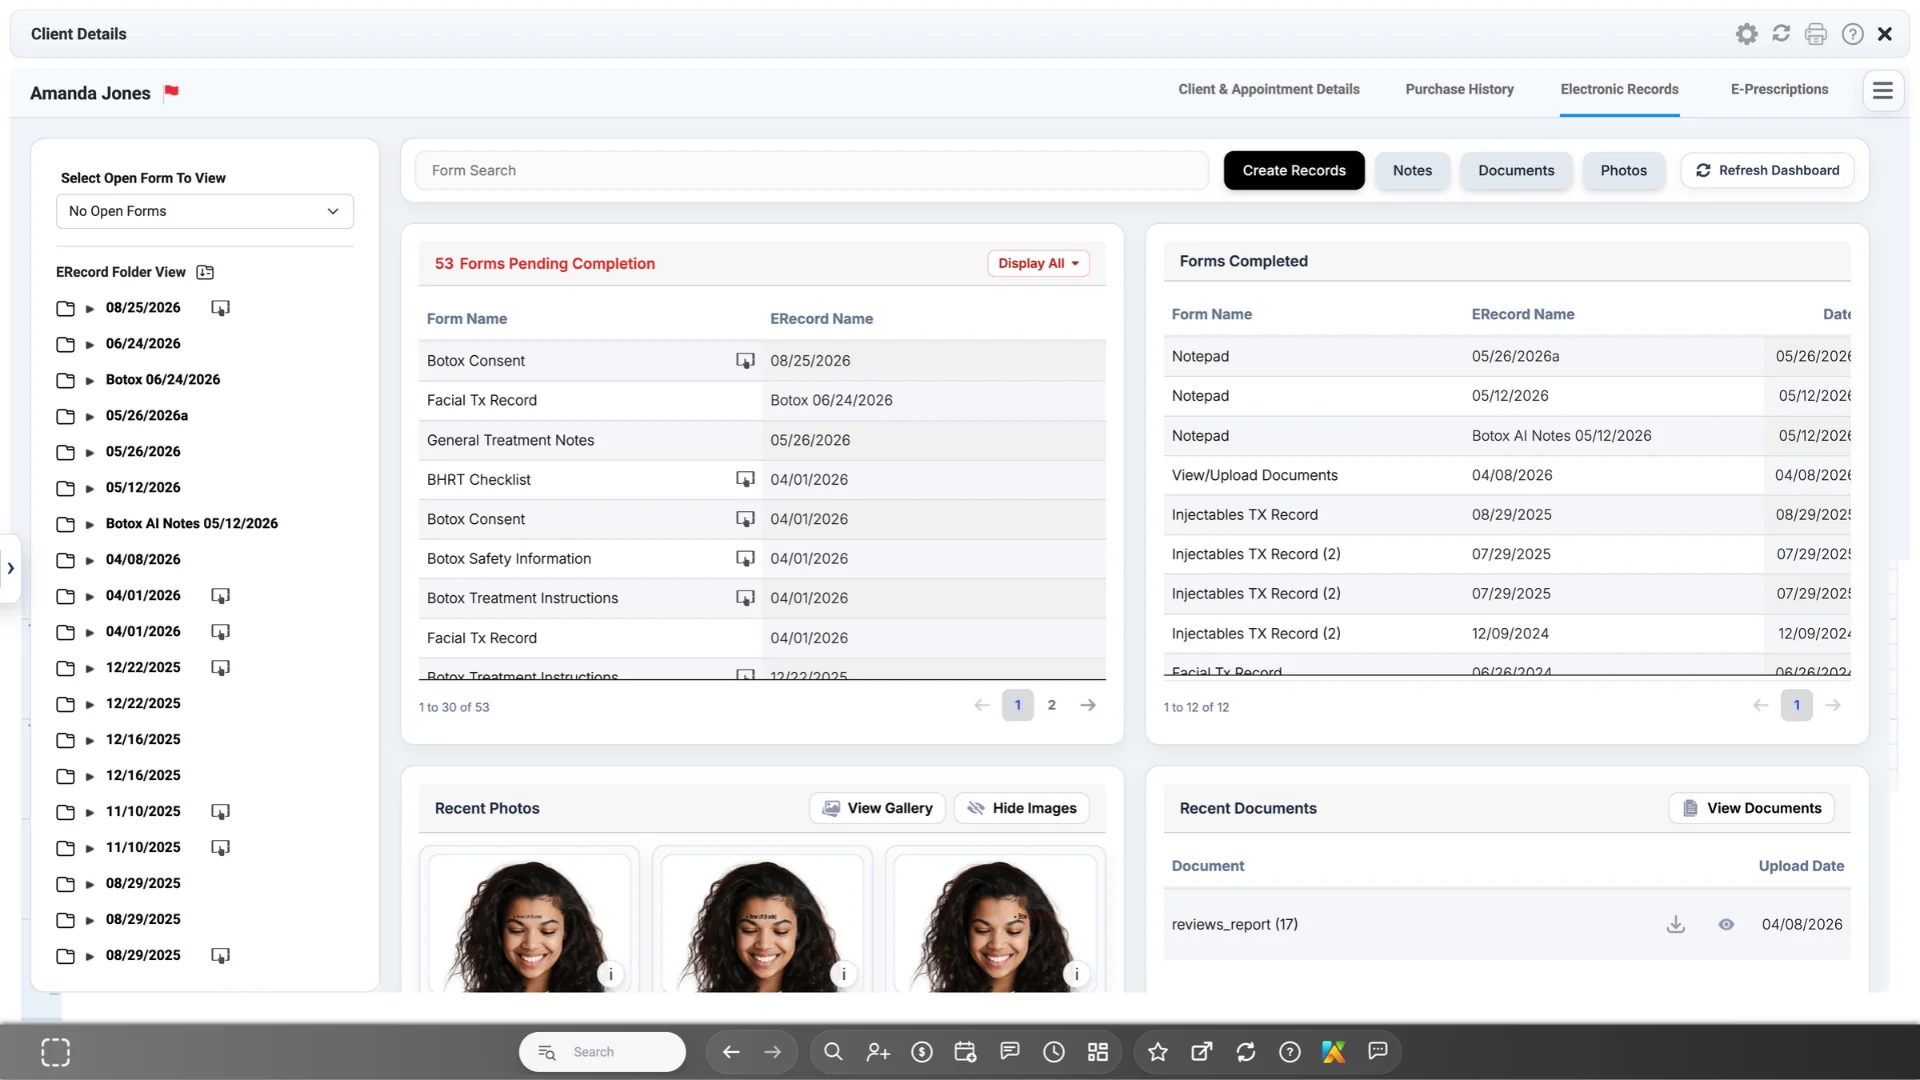Select the Electronic Records tab
1920x1080 pixels.
tap(1619, 89)
